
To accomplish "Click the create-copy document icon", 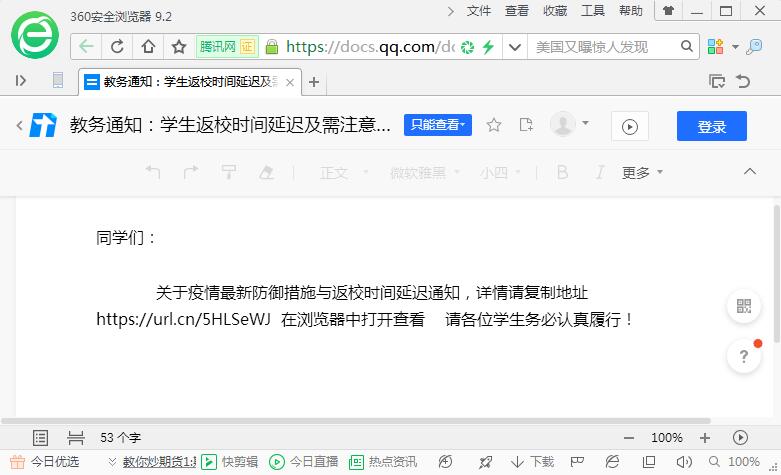I will click(x=525, y=125).
